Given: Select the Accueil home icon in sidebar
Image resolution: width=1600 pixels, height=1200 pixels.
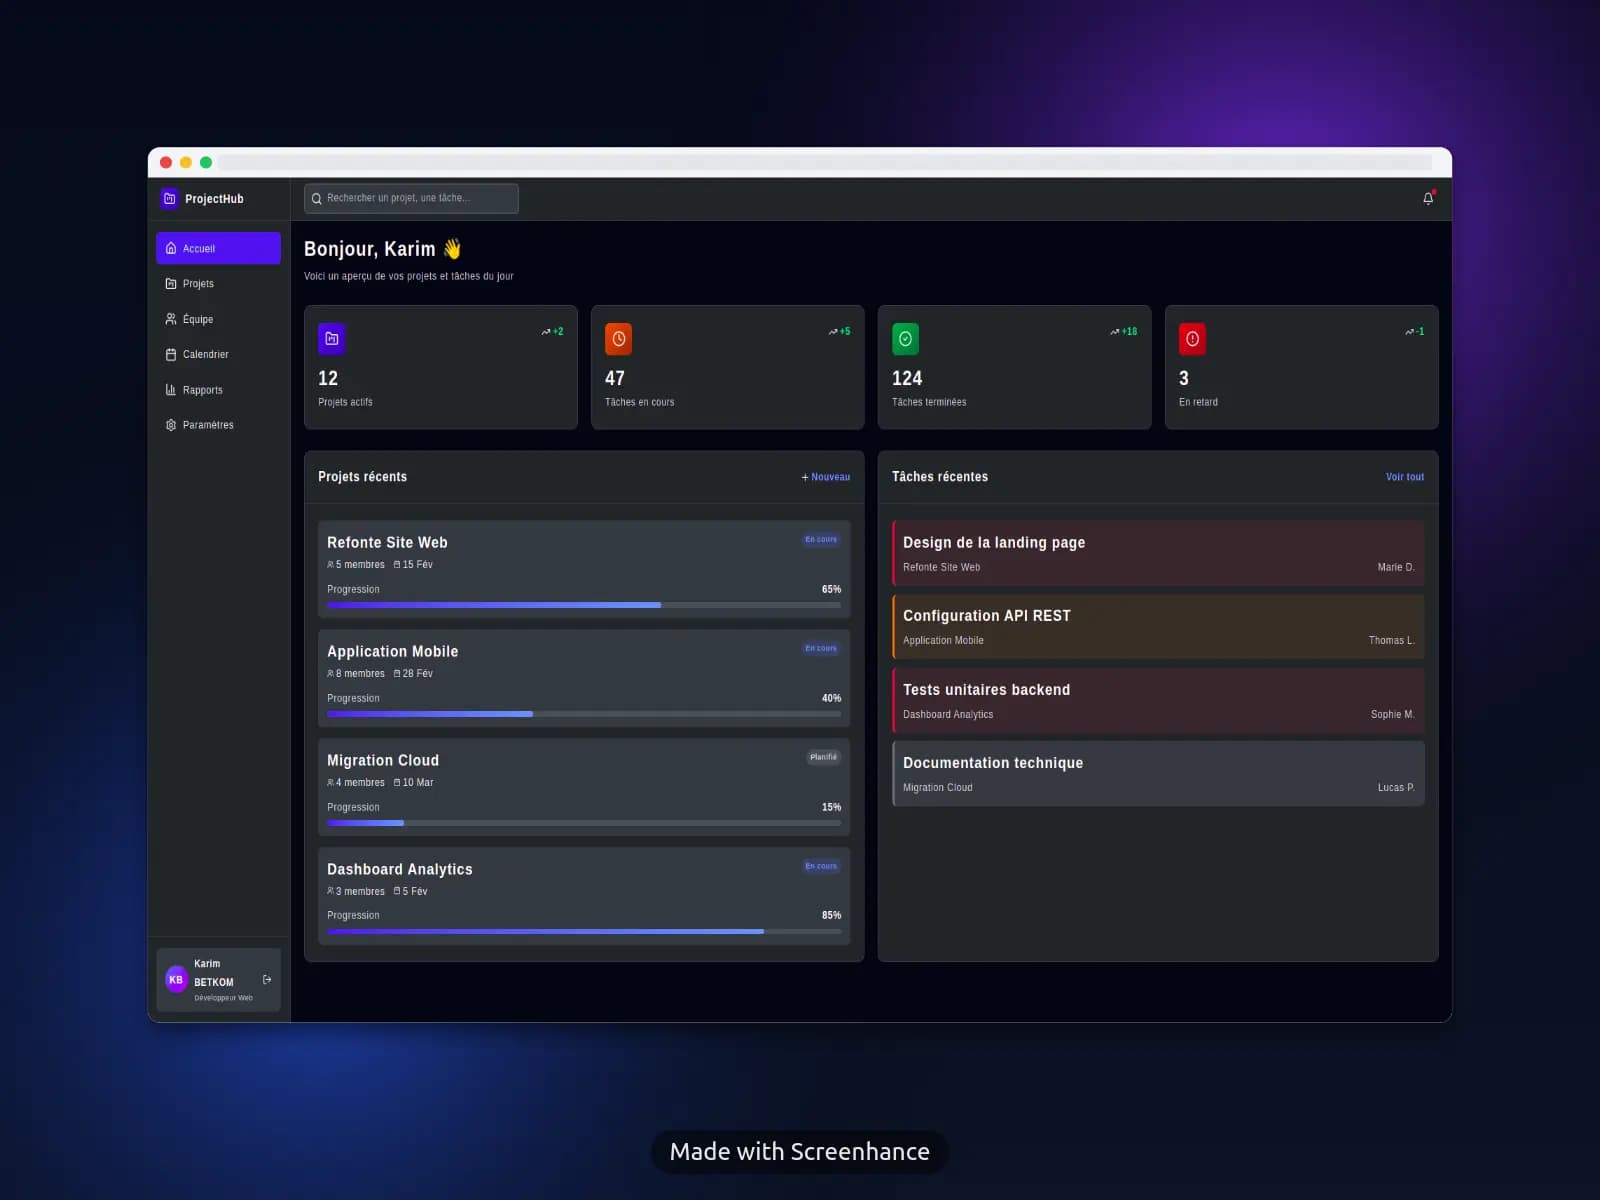Looking at the screenshot, I should pyautogui.click(x=171, y=248).
